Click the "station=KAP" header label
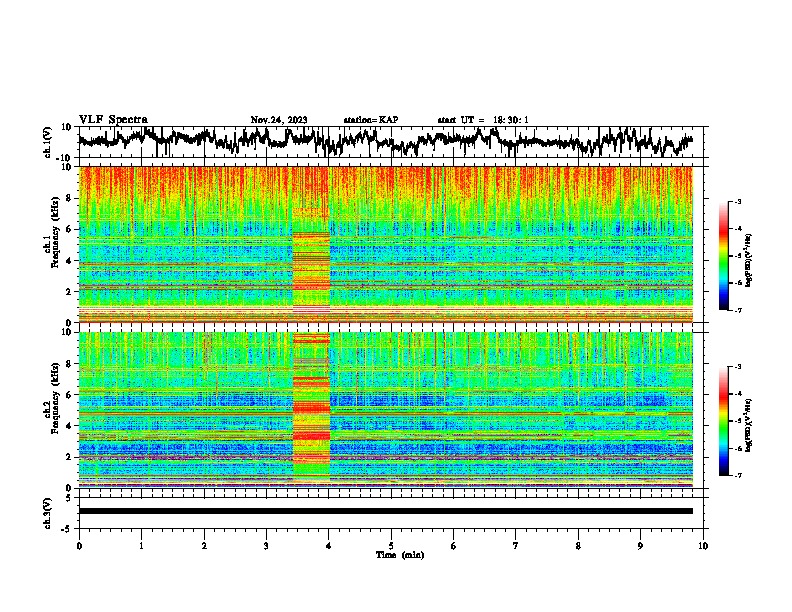 click(371, 120)
